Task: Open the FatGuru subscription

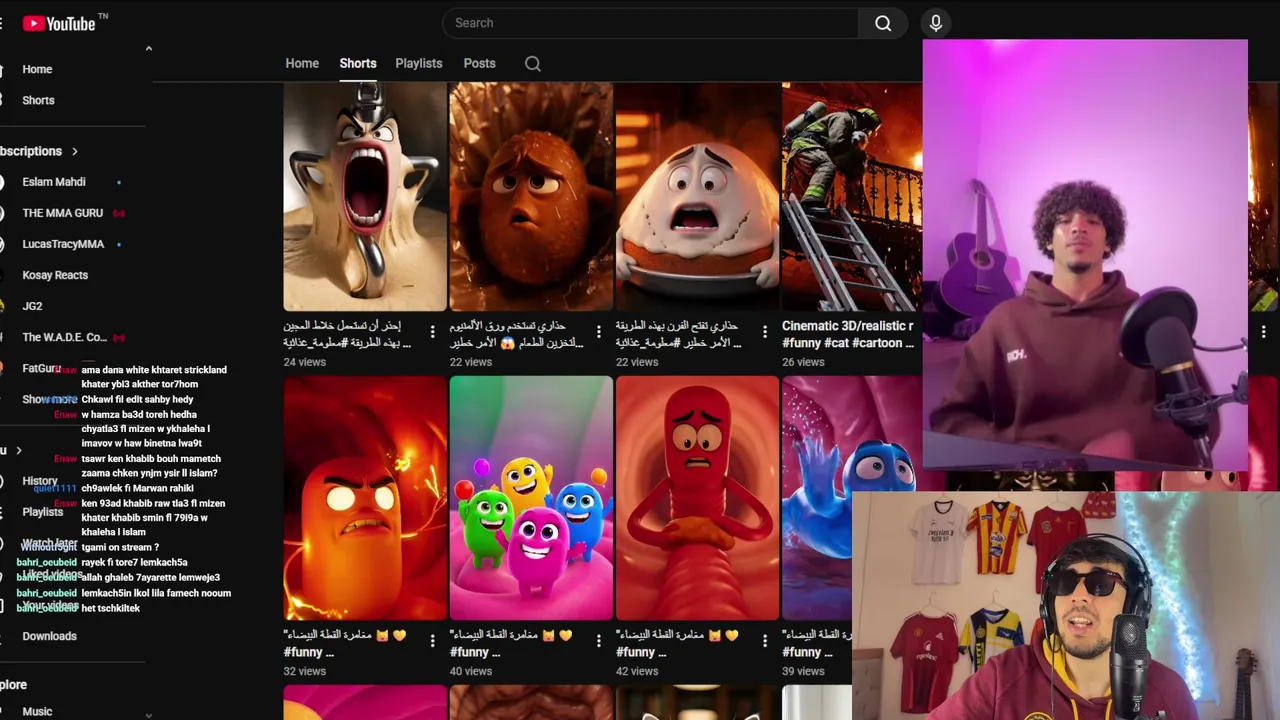Action: 41,368
